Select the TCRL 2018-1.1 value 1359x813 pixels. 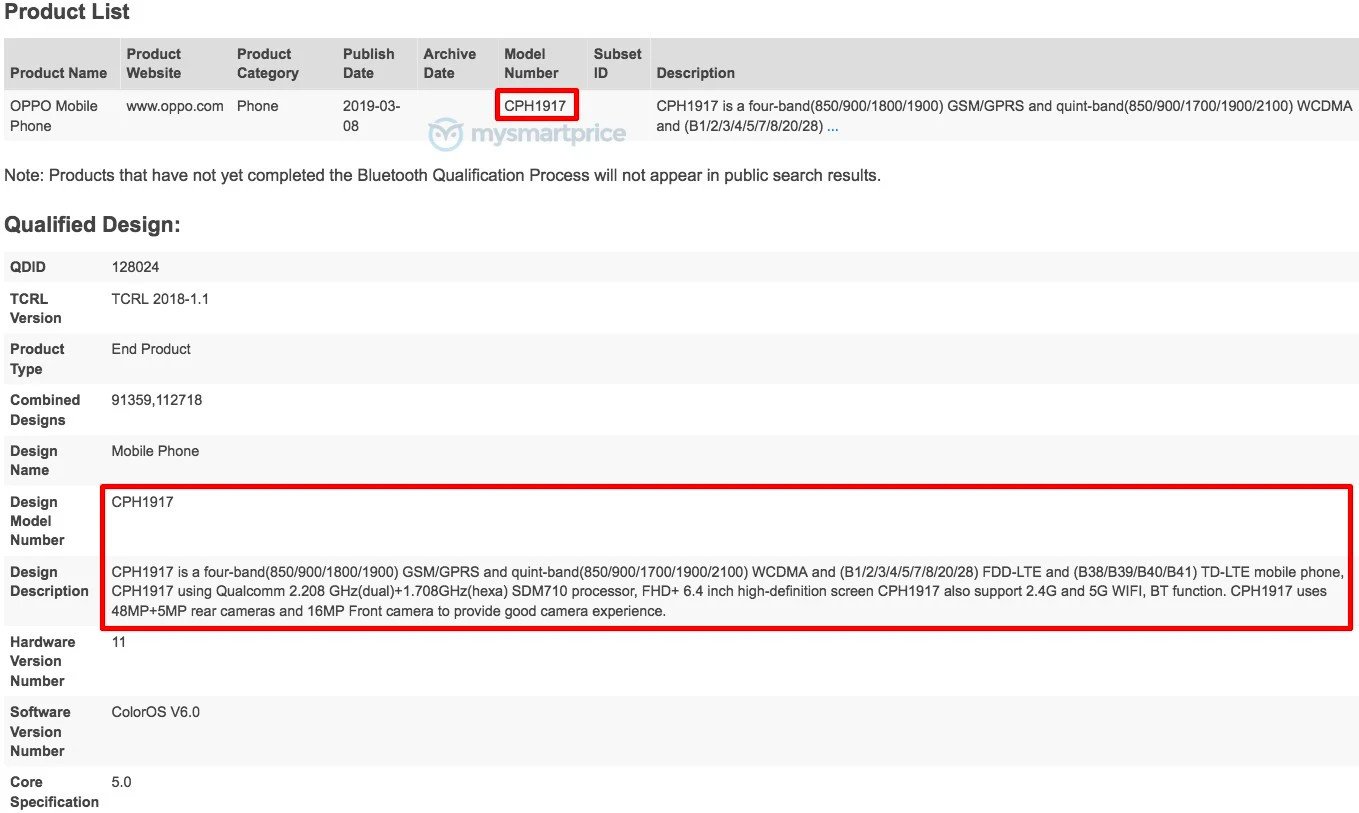(x=160, y=299)
